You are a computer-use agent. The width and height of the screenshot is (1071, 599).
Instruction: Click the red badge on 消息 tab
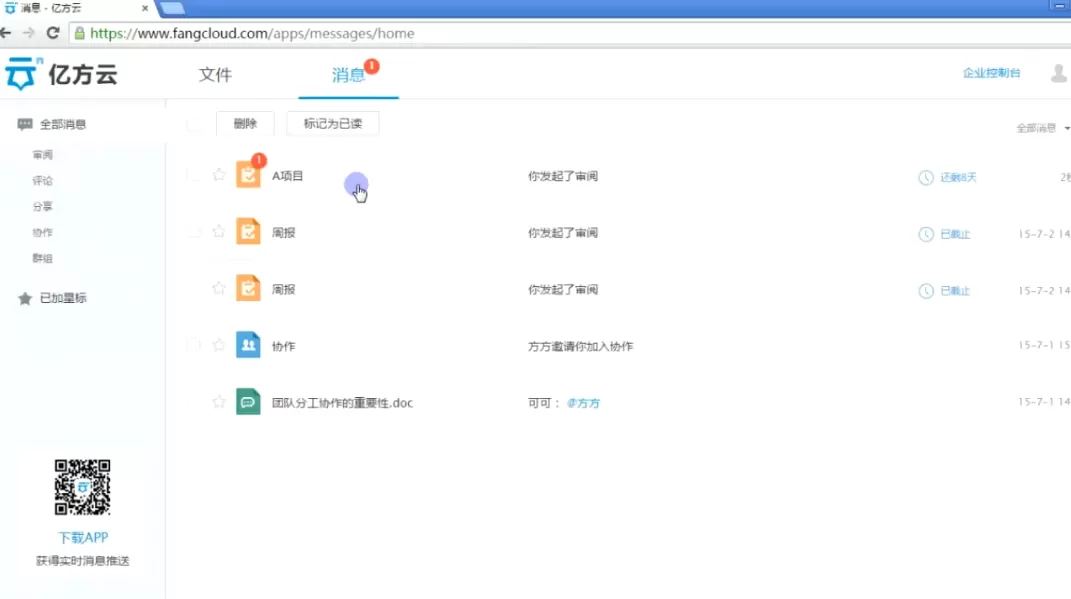[x=372, y=66]
